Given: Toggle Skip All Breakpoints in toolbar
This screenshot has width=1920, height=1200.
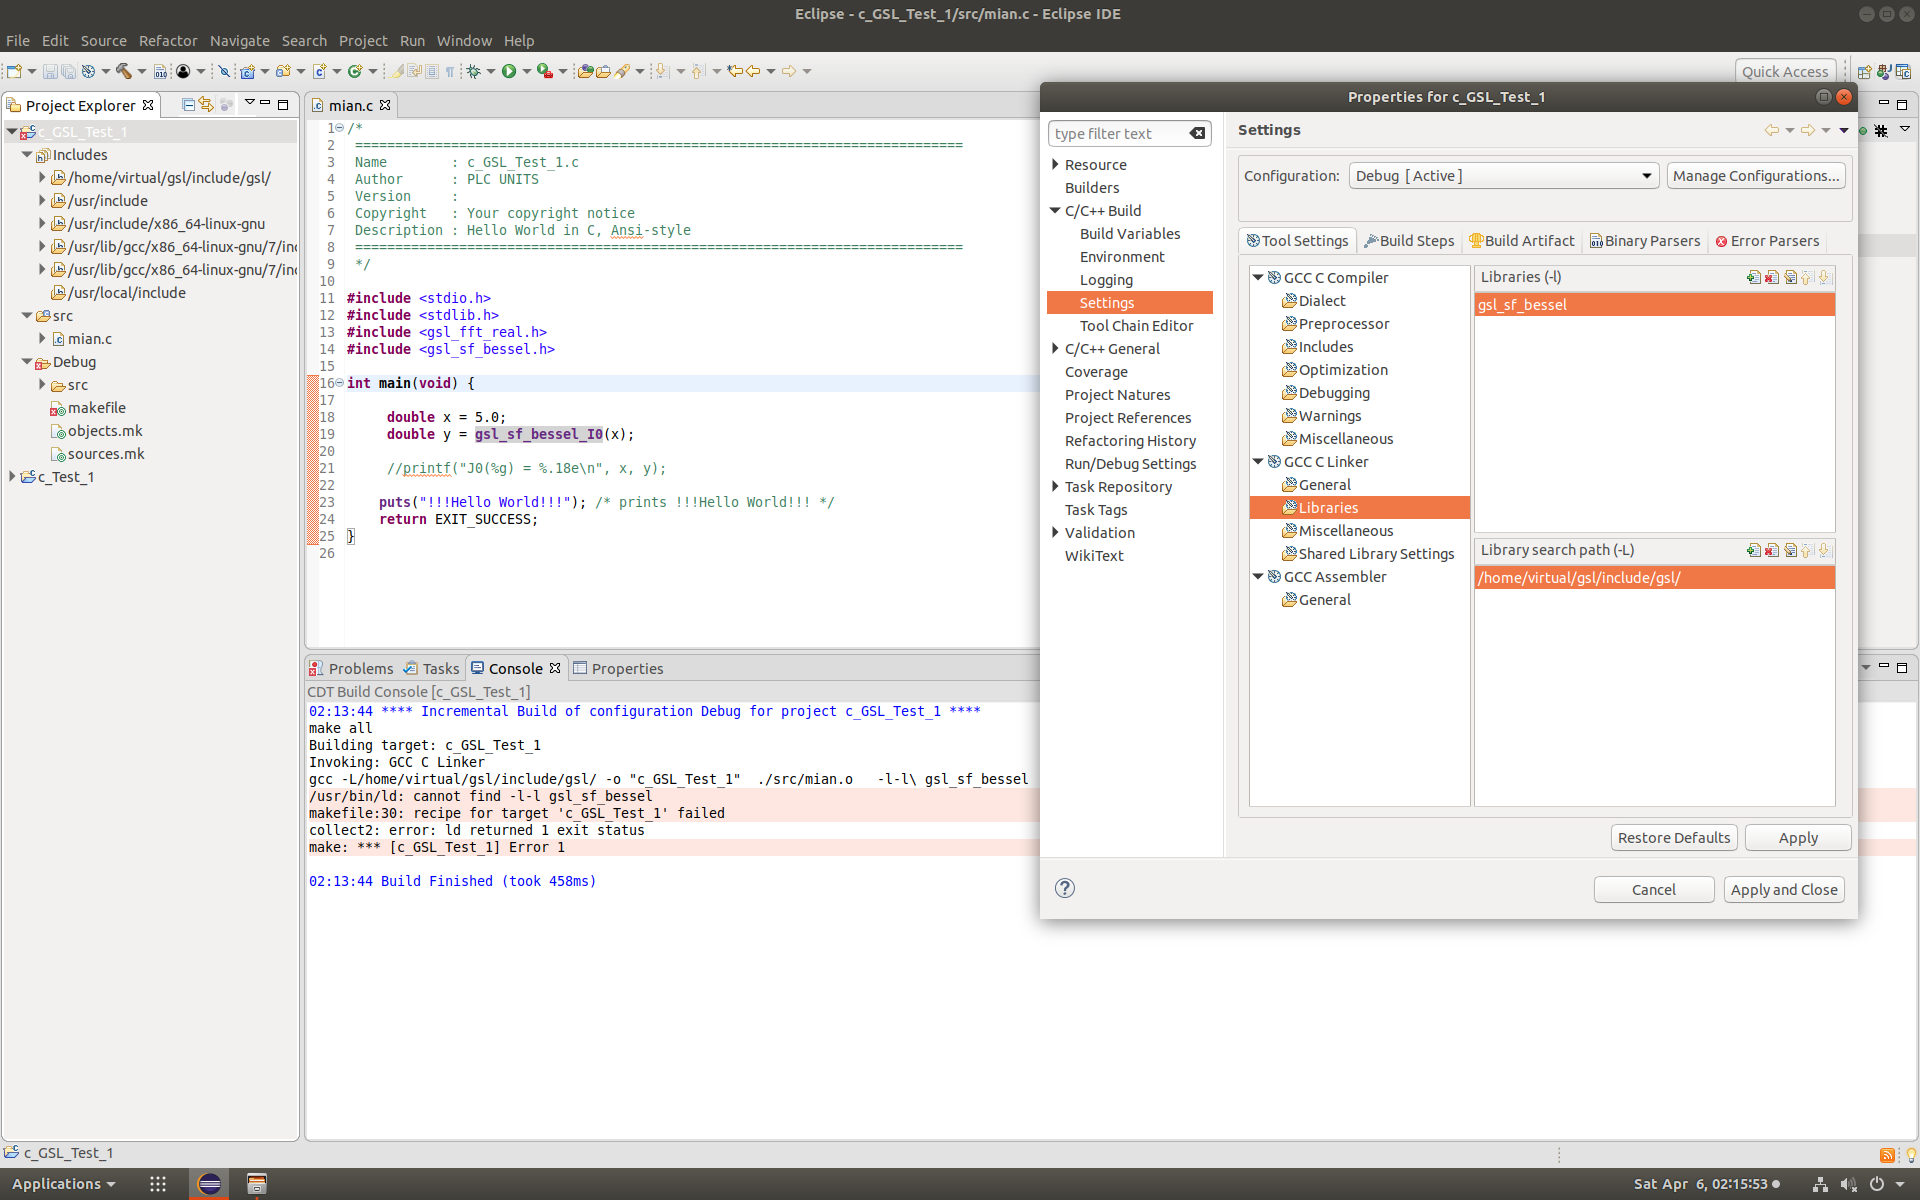Looking at the screenshot, I should [224, 71].
